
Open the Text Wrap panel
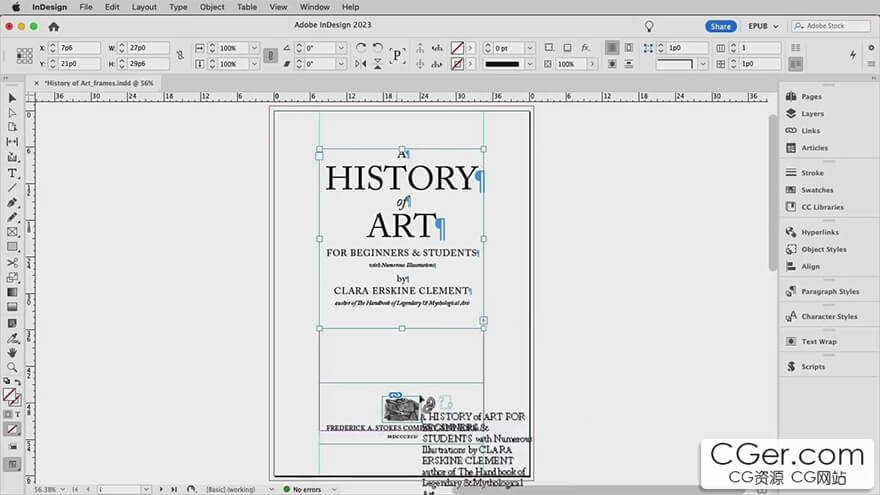coord(818,341)
